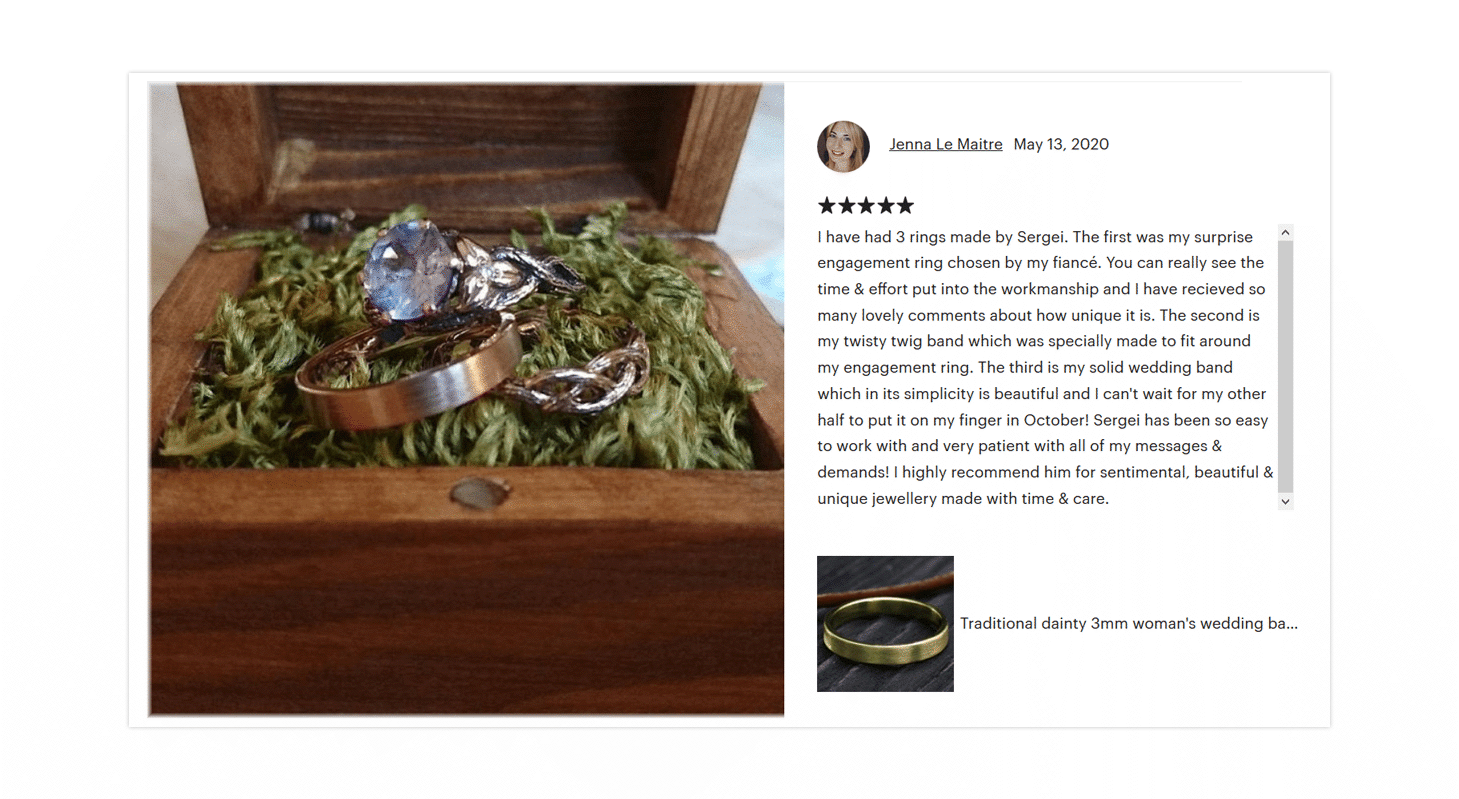Click the fourth rating star

click(885, 206)
